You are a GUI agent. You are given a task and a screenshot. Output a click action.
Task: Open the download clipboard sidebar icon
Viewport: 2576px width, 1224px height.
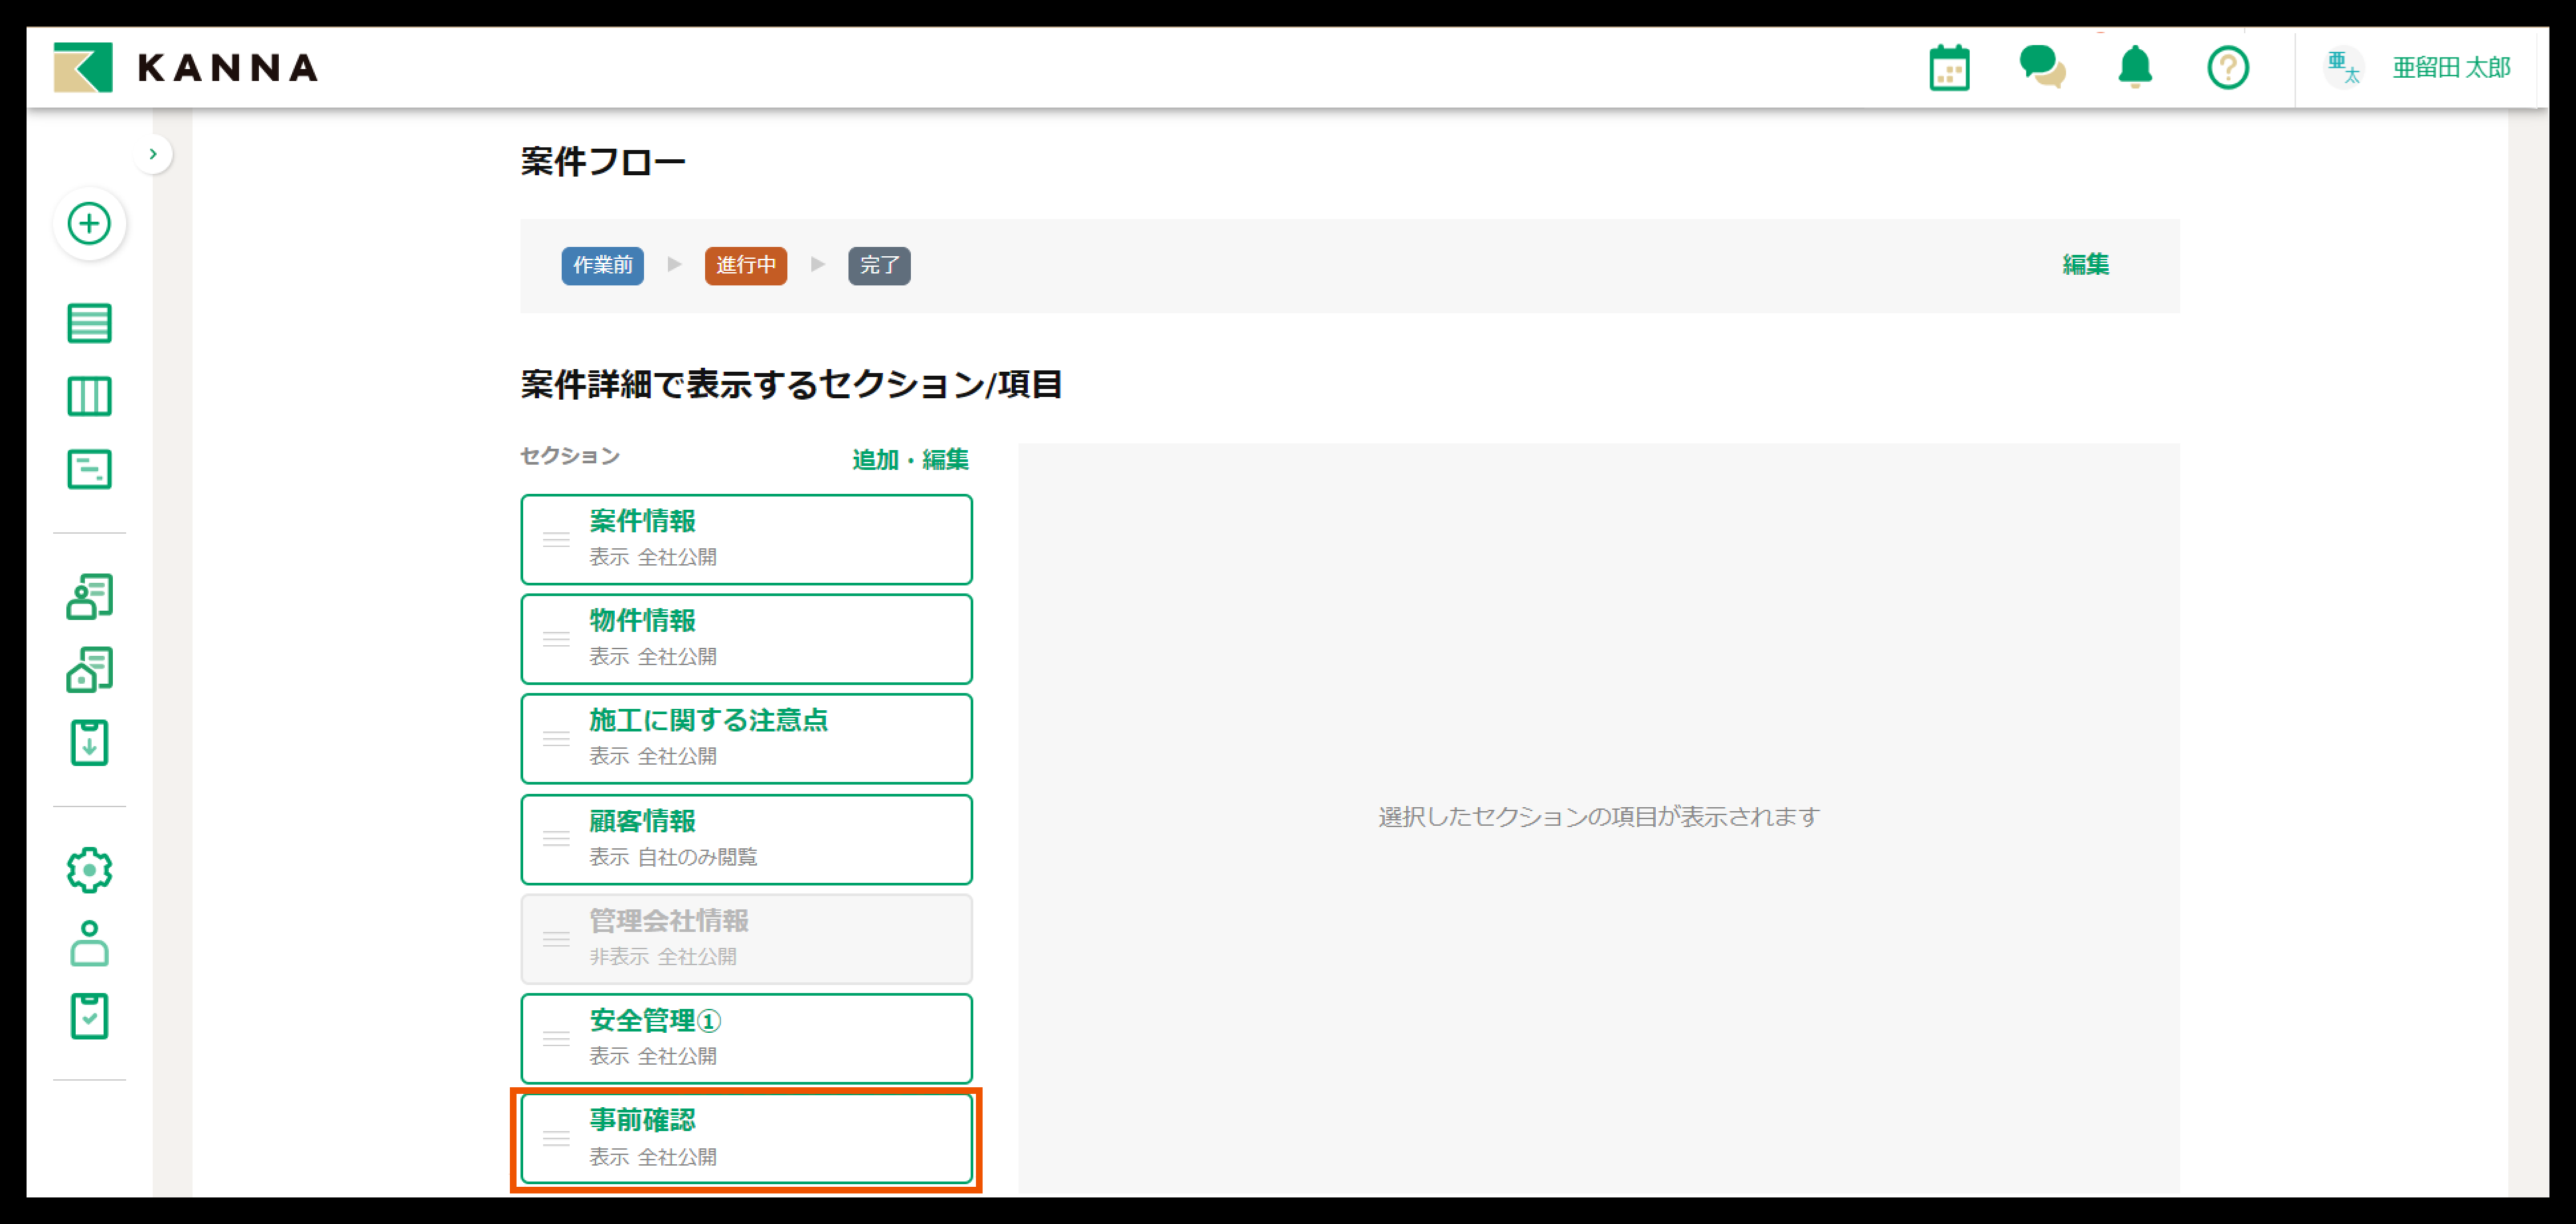(x=89, y=743)
